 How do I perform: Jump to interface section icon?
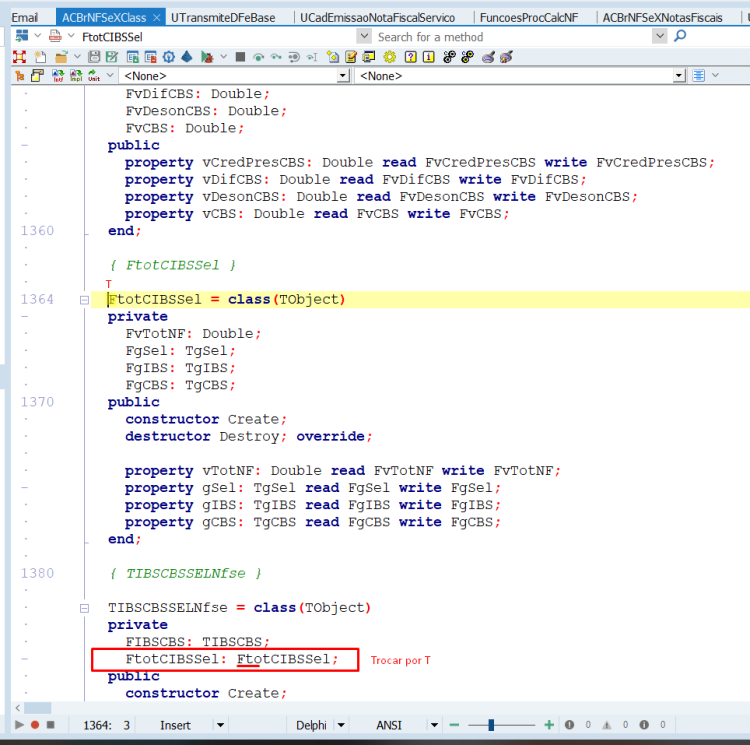[58, 76]
